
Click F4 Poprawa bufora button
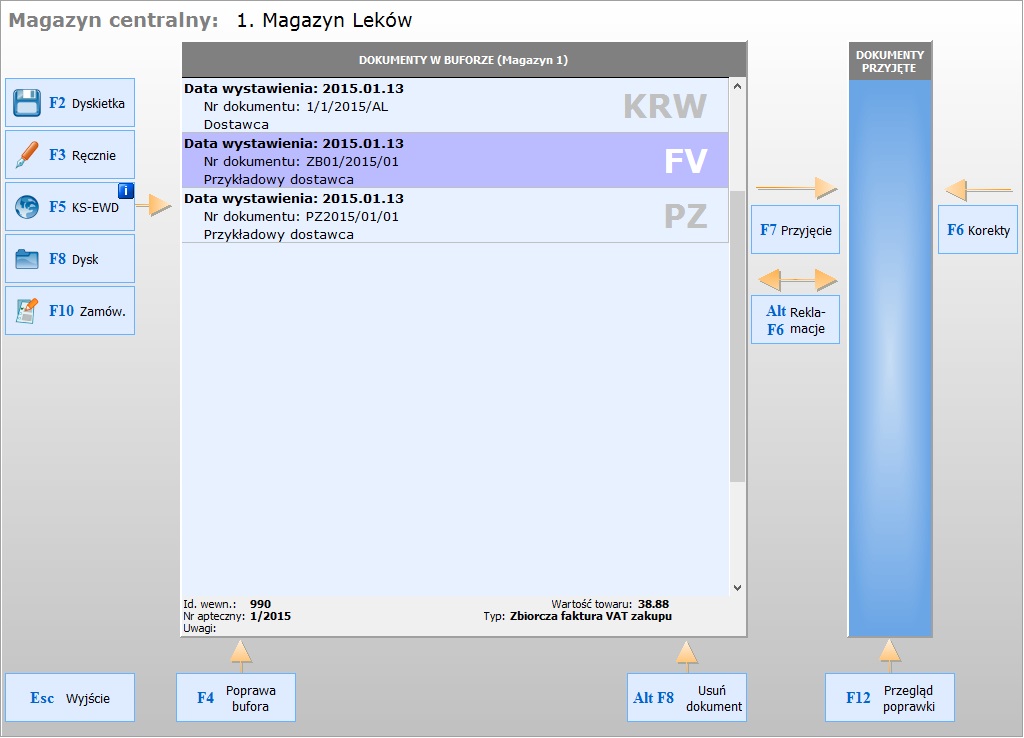(236, 698)
